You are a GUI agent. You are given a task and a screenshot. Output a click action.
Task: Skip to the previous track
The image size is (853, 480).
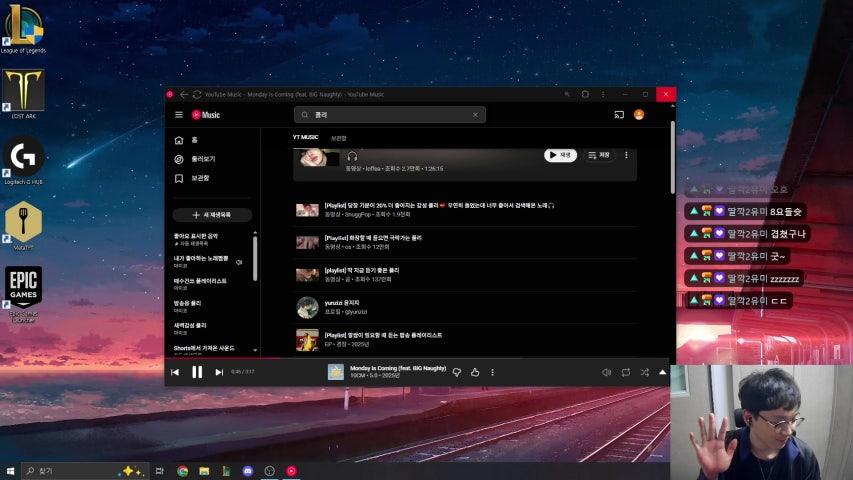pyautogui.click(x=175, y=372)
